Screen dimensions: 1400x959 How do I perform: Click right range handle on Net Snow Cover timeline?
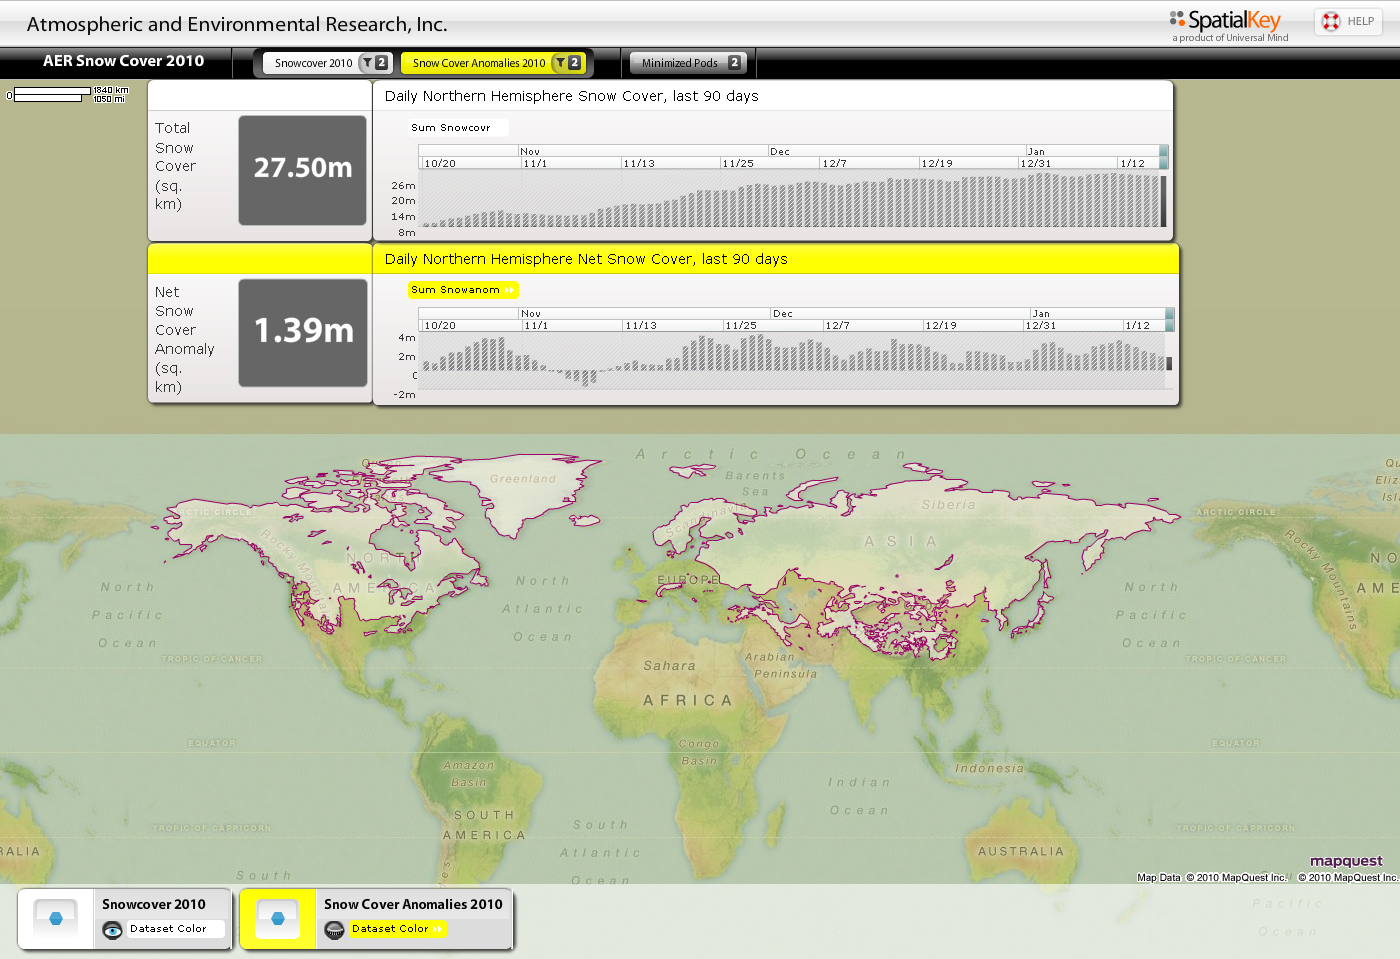click(x=1169, y=320)
